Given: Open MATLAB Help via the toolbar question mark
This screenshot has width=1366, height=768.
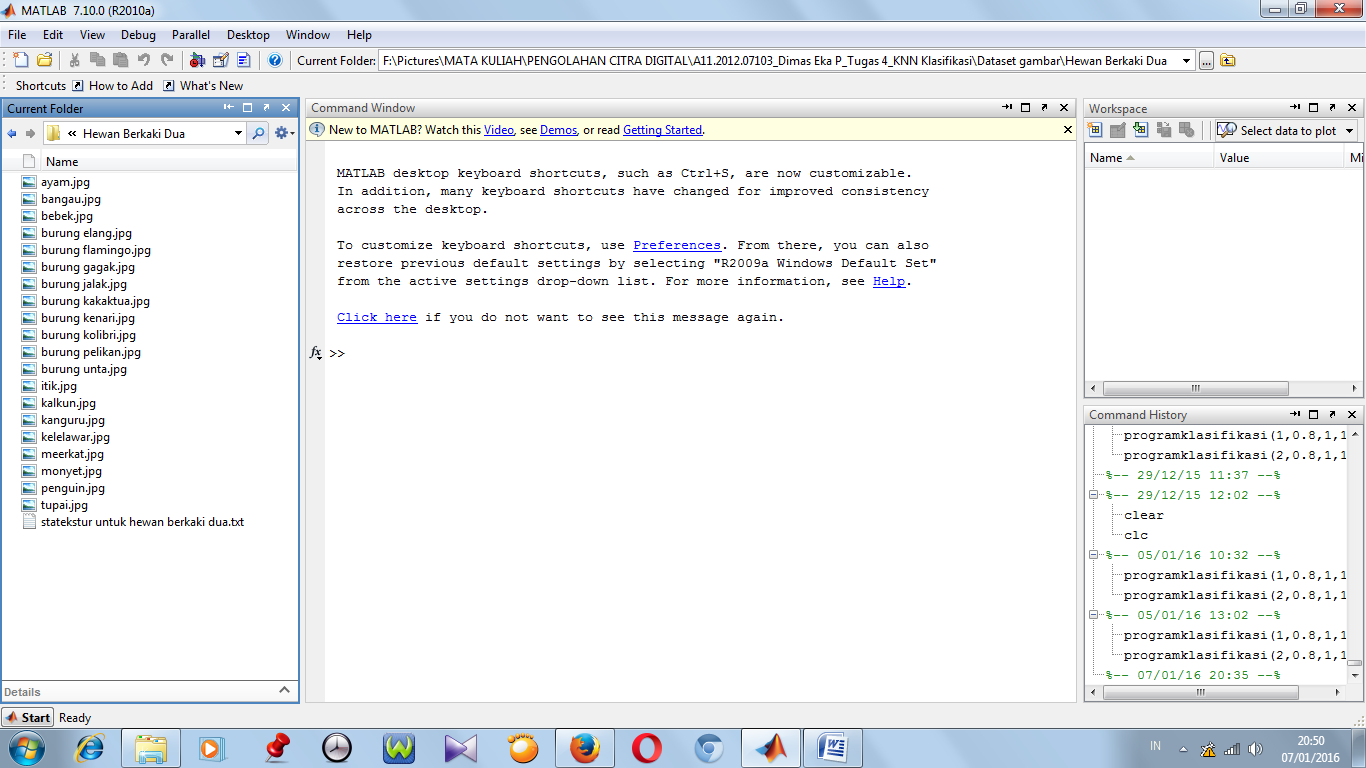Looking at the screenshot, I should click(x=276, y=60).
